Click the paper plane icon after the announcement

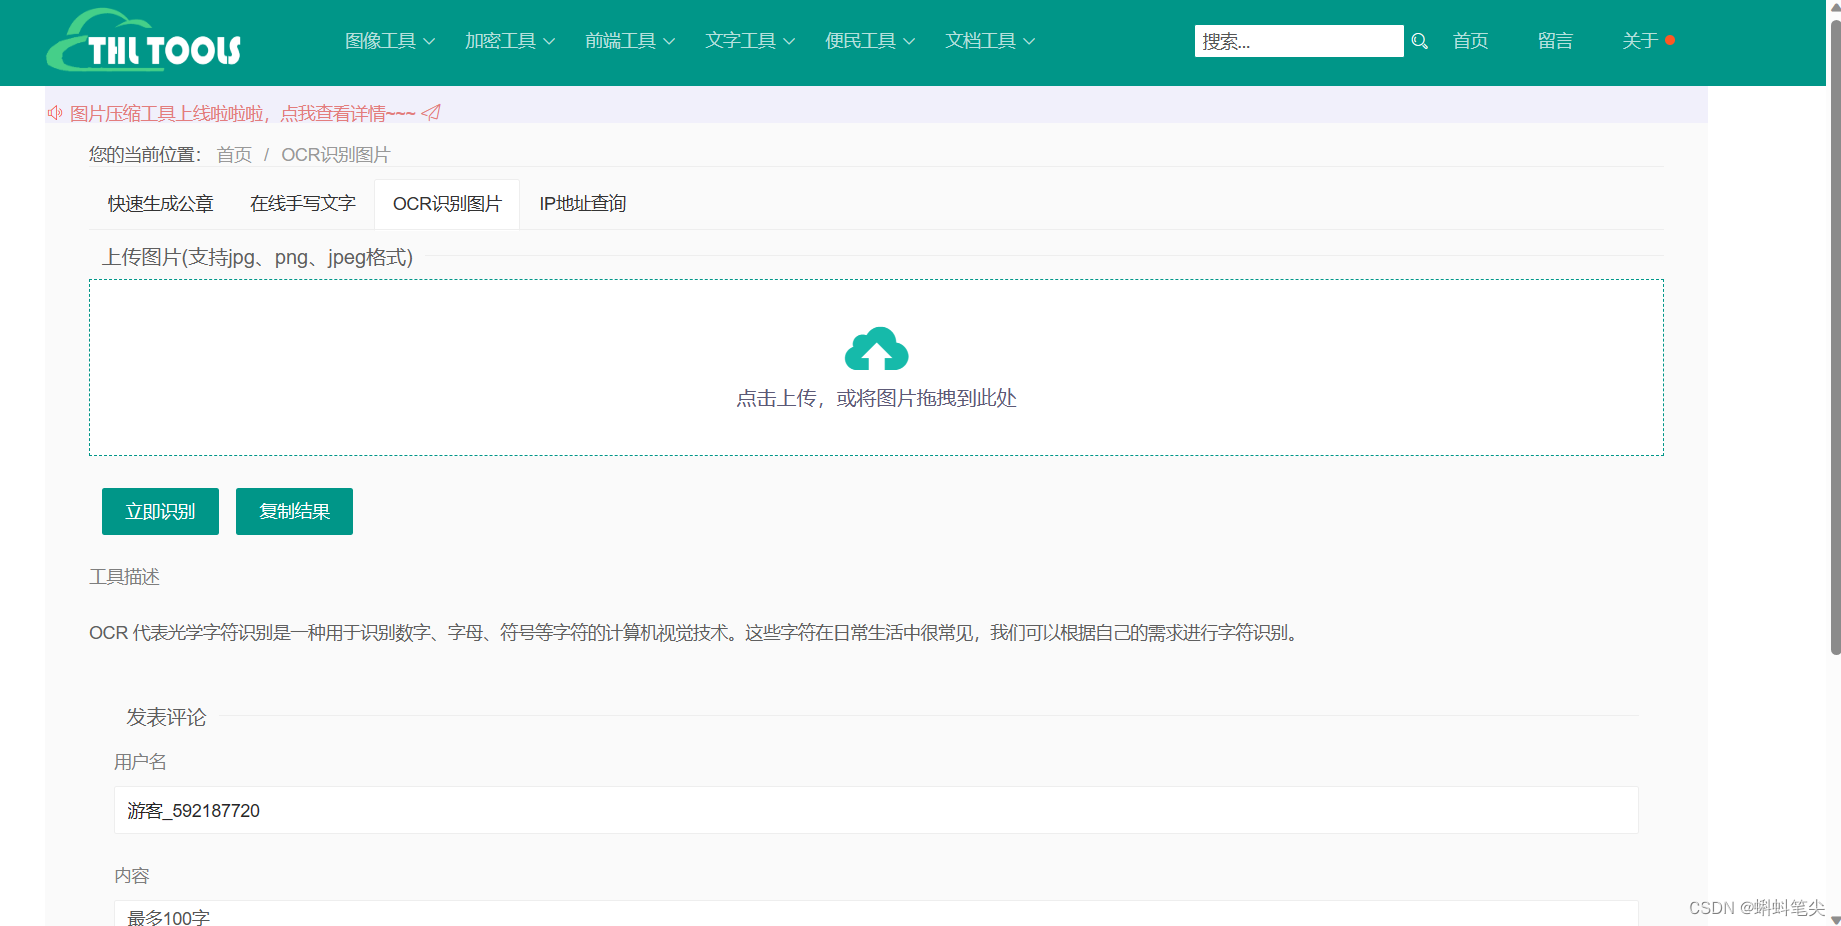[x=431, y=113]
